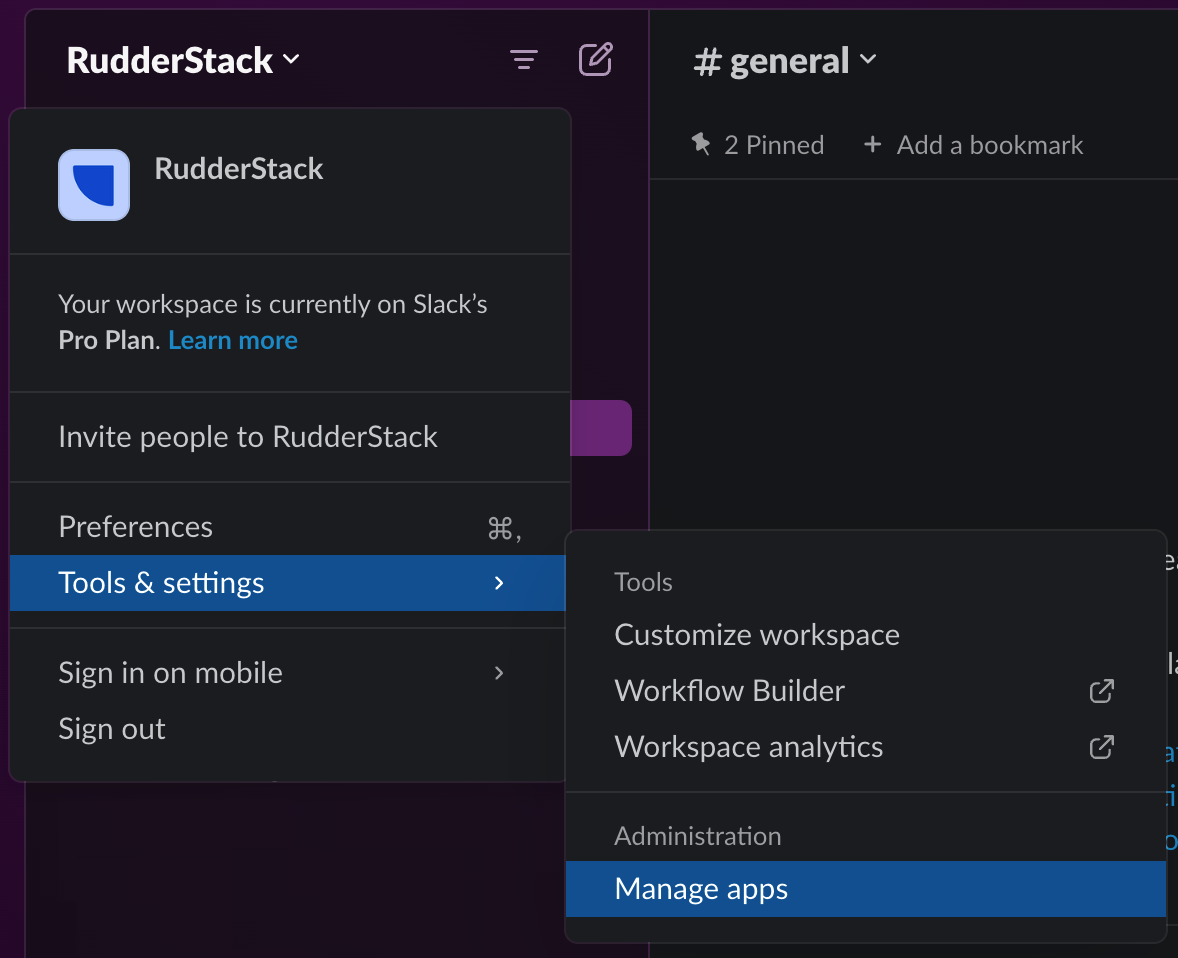Viewport: 1178px width, 958px height.
Task: Click the filter lines icon in sidebar header
Action: (524, 59)
